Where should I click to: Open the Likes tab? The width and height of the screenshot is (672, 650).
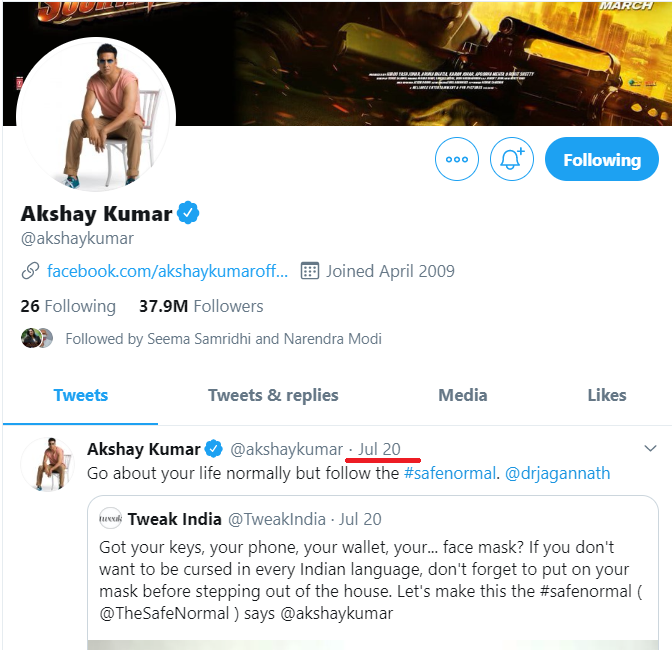tap(606, 395)
